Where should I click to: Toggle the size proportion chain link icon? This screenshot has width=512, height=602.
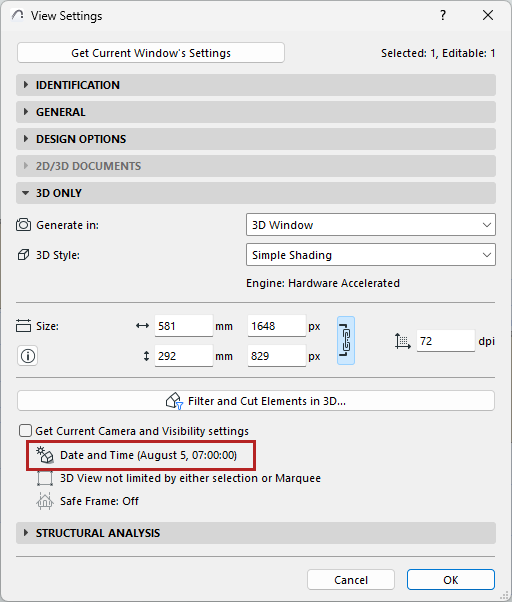click(346, 341)
